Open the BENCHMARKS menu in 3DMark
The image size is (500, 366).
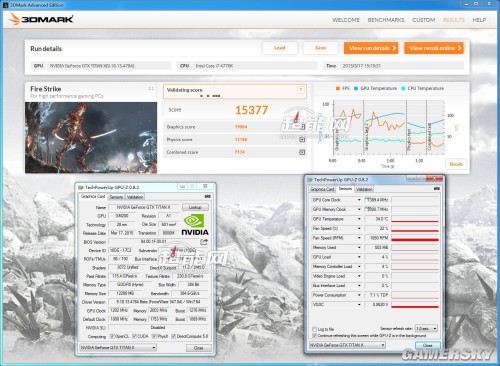pyautogui.click(x=386, y=20)
